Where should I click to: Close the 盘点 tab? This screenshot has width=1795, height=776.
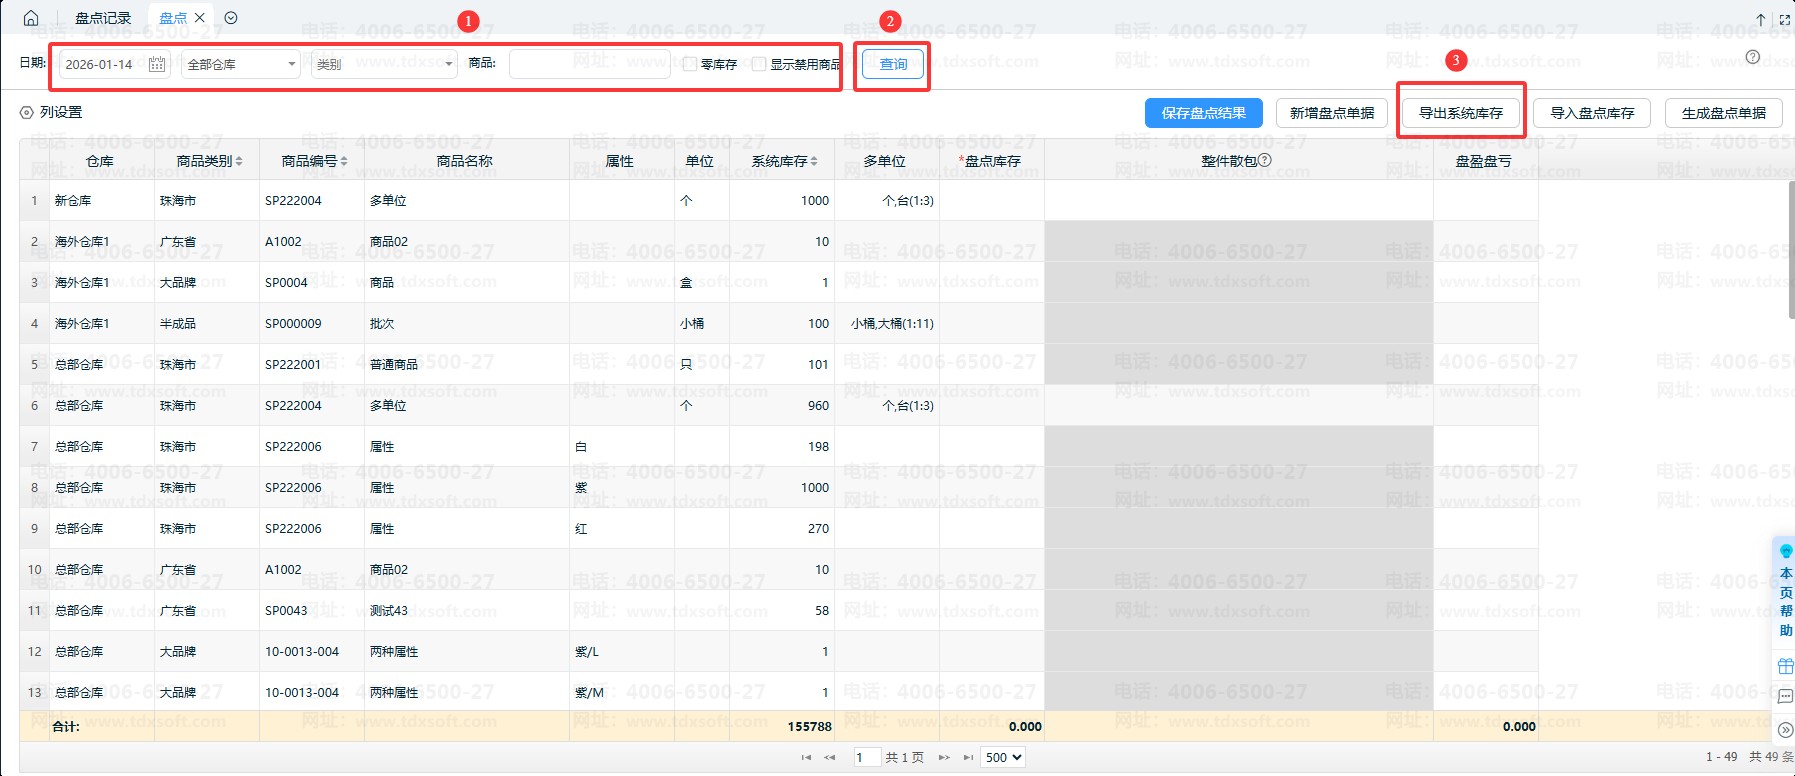200,18
